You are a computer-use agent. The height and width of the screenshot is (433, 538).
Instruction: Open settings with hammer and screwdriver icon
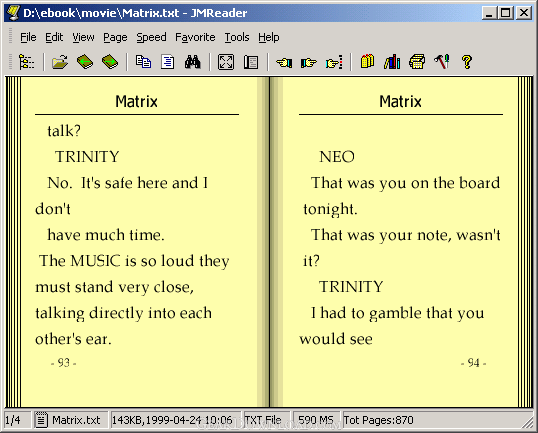(x=442, y=62)
